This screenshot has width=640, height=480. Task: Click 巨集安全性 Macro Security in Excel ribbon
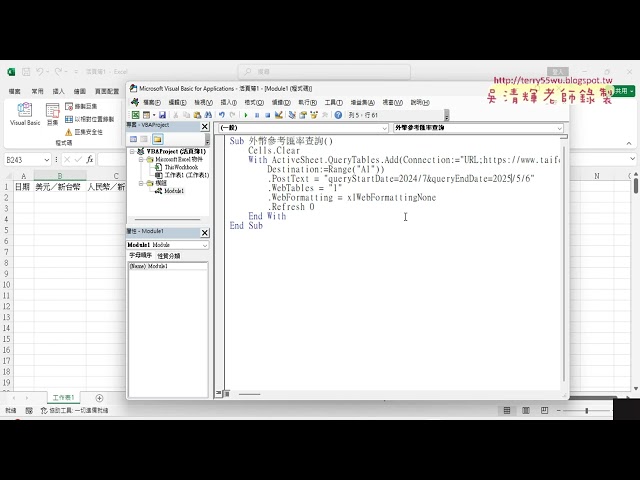(x=84, y=132)
